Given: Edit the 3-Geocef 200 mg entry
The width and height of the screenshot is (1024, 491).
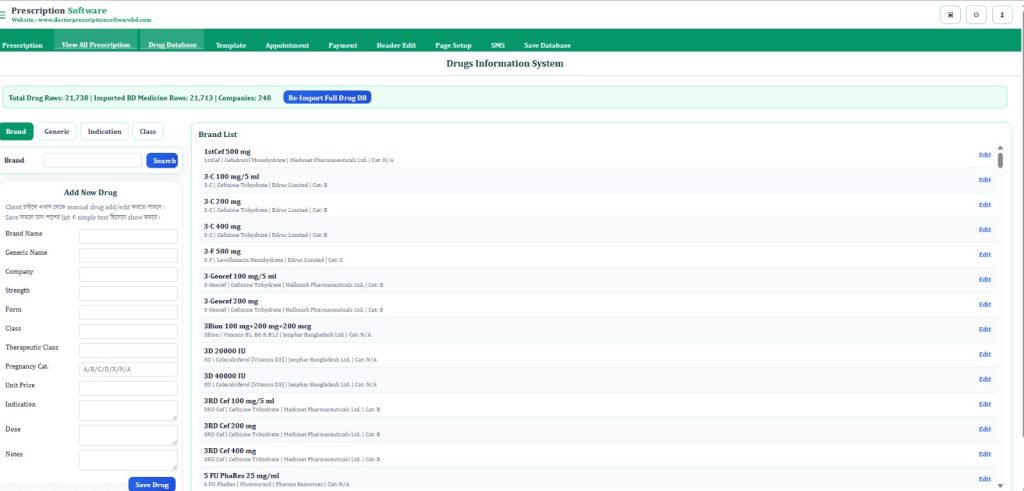Looking at the screenshot, I should tap(984, 304).
